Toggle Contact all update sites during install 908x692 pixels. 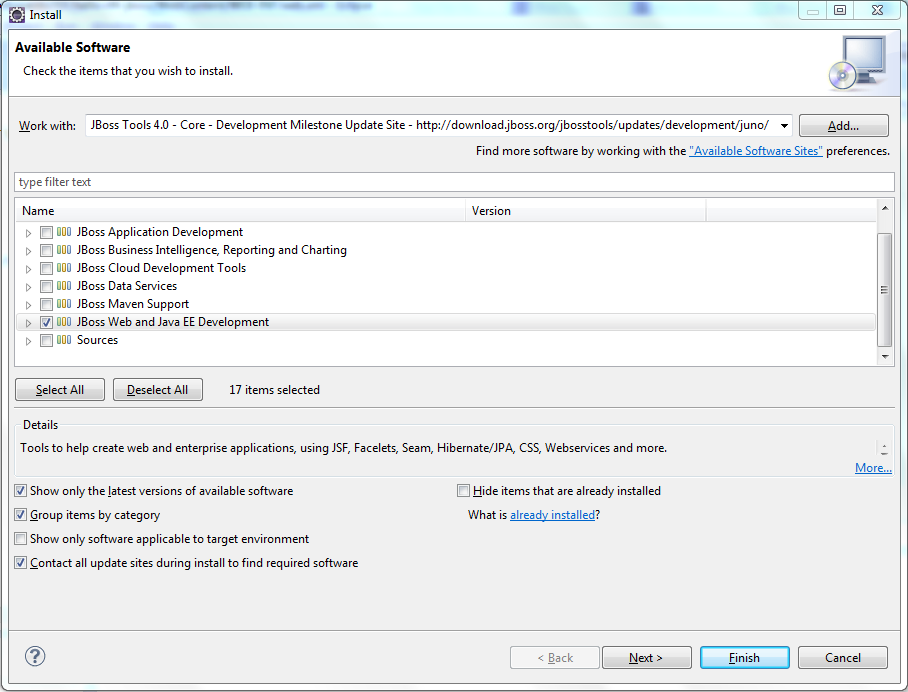point(20,563)
